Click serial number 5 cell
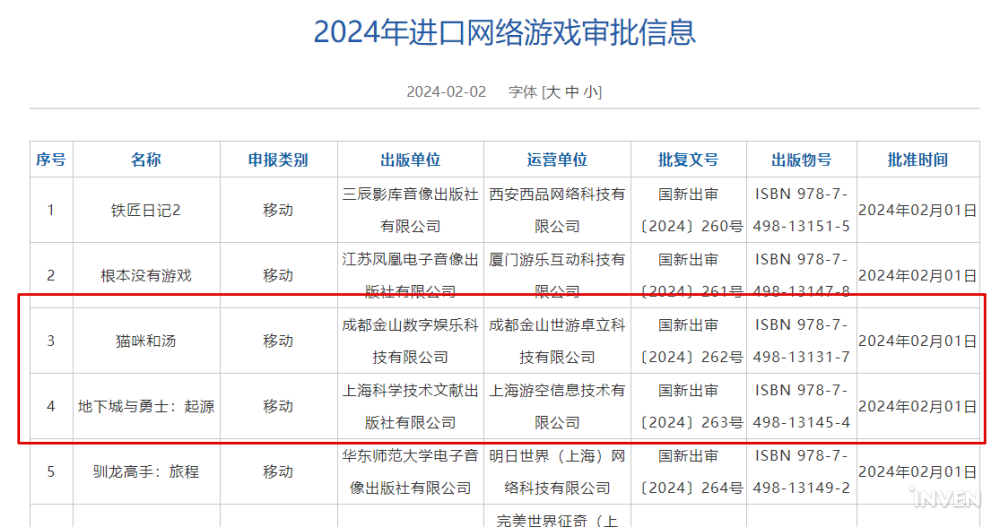The image size is (1000, 527). (51, 472)
